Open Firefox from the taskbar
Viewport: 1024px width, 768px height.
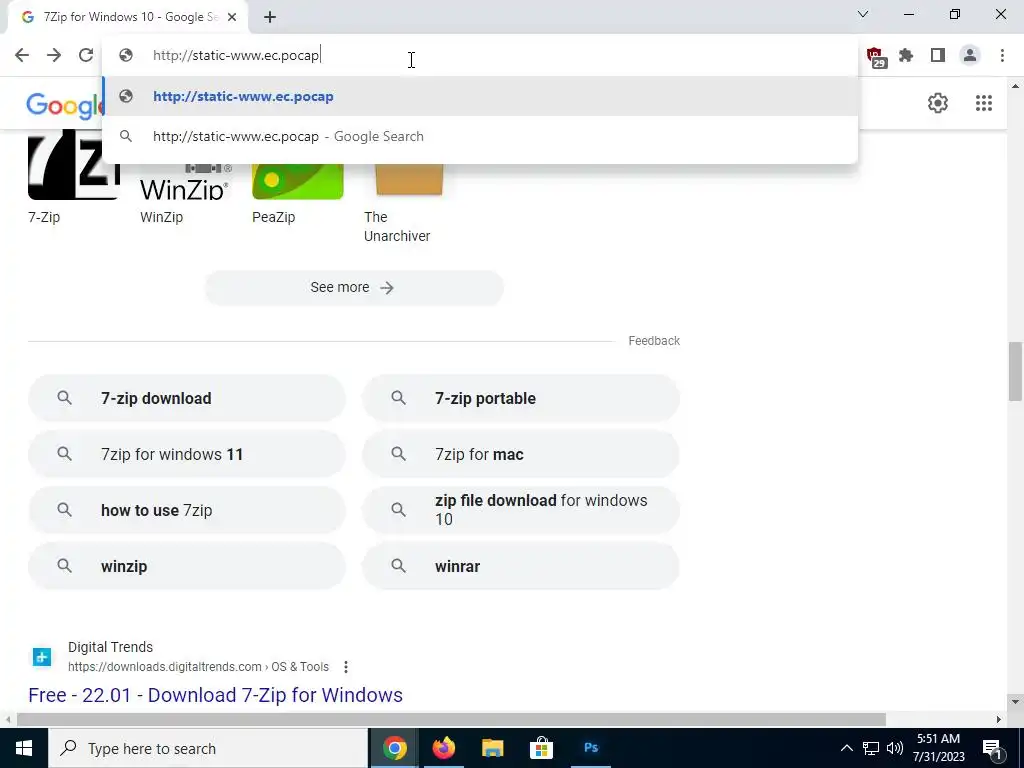443,748
